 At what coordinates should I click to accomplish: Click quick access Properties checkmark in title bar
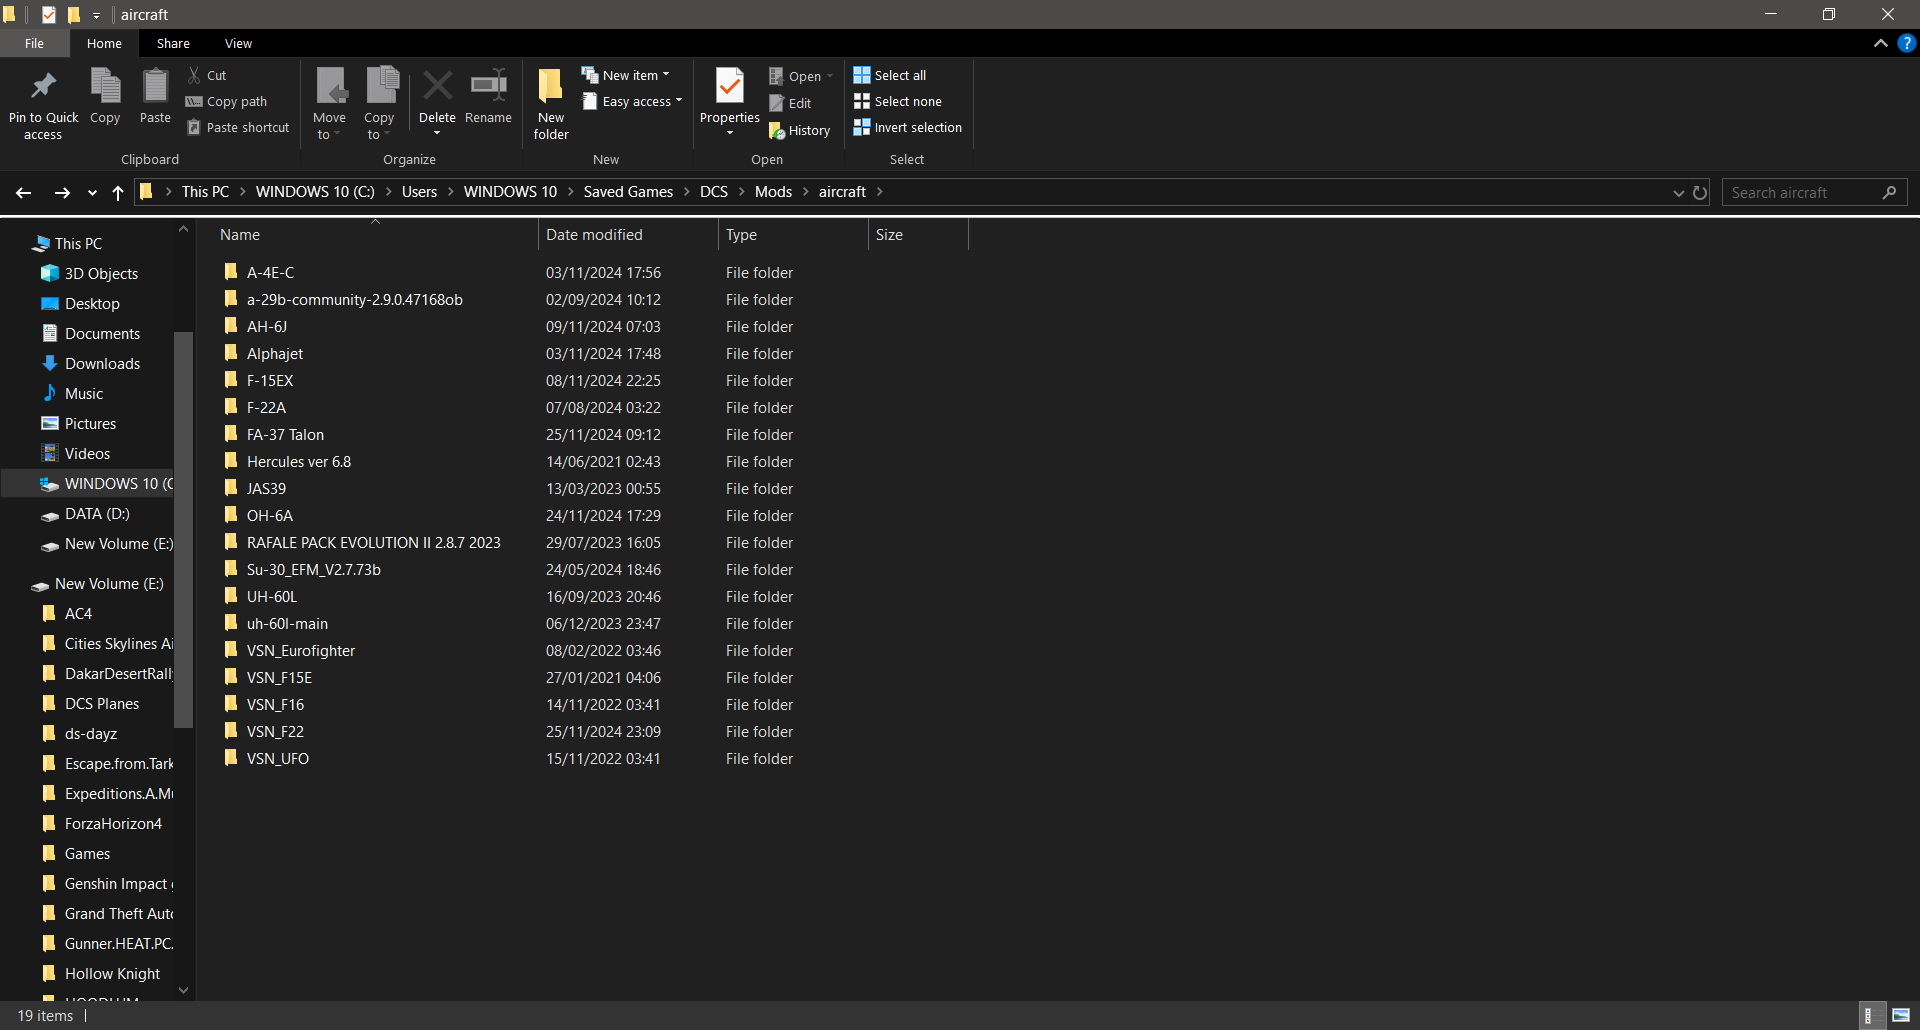(x=48, y=14)
